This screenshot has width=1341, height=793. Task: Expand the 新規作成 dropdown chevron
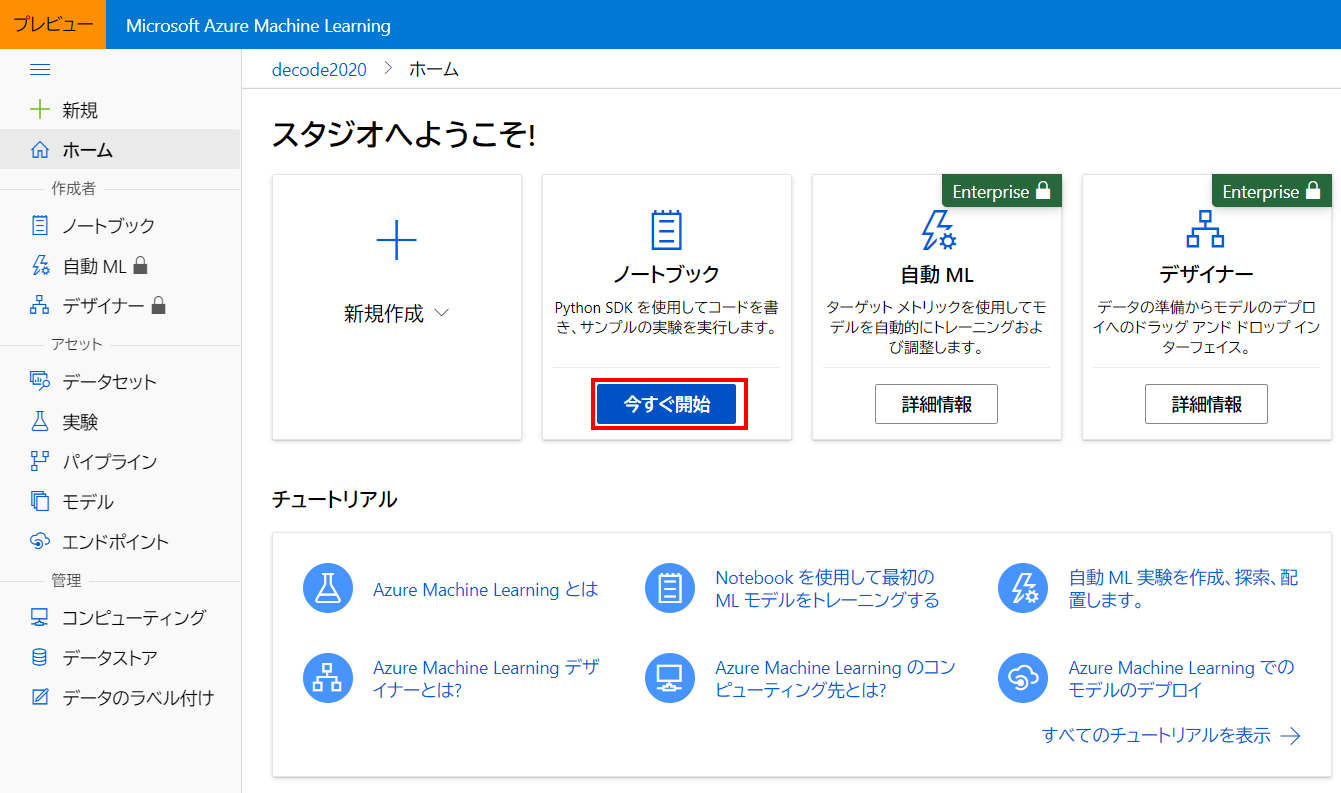pyautogui.click(x=441, y=314)
